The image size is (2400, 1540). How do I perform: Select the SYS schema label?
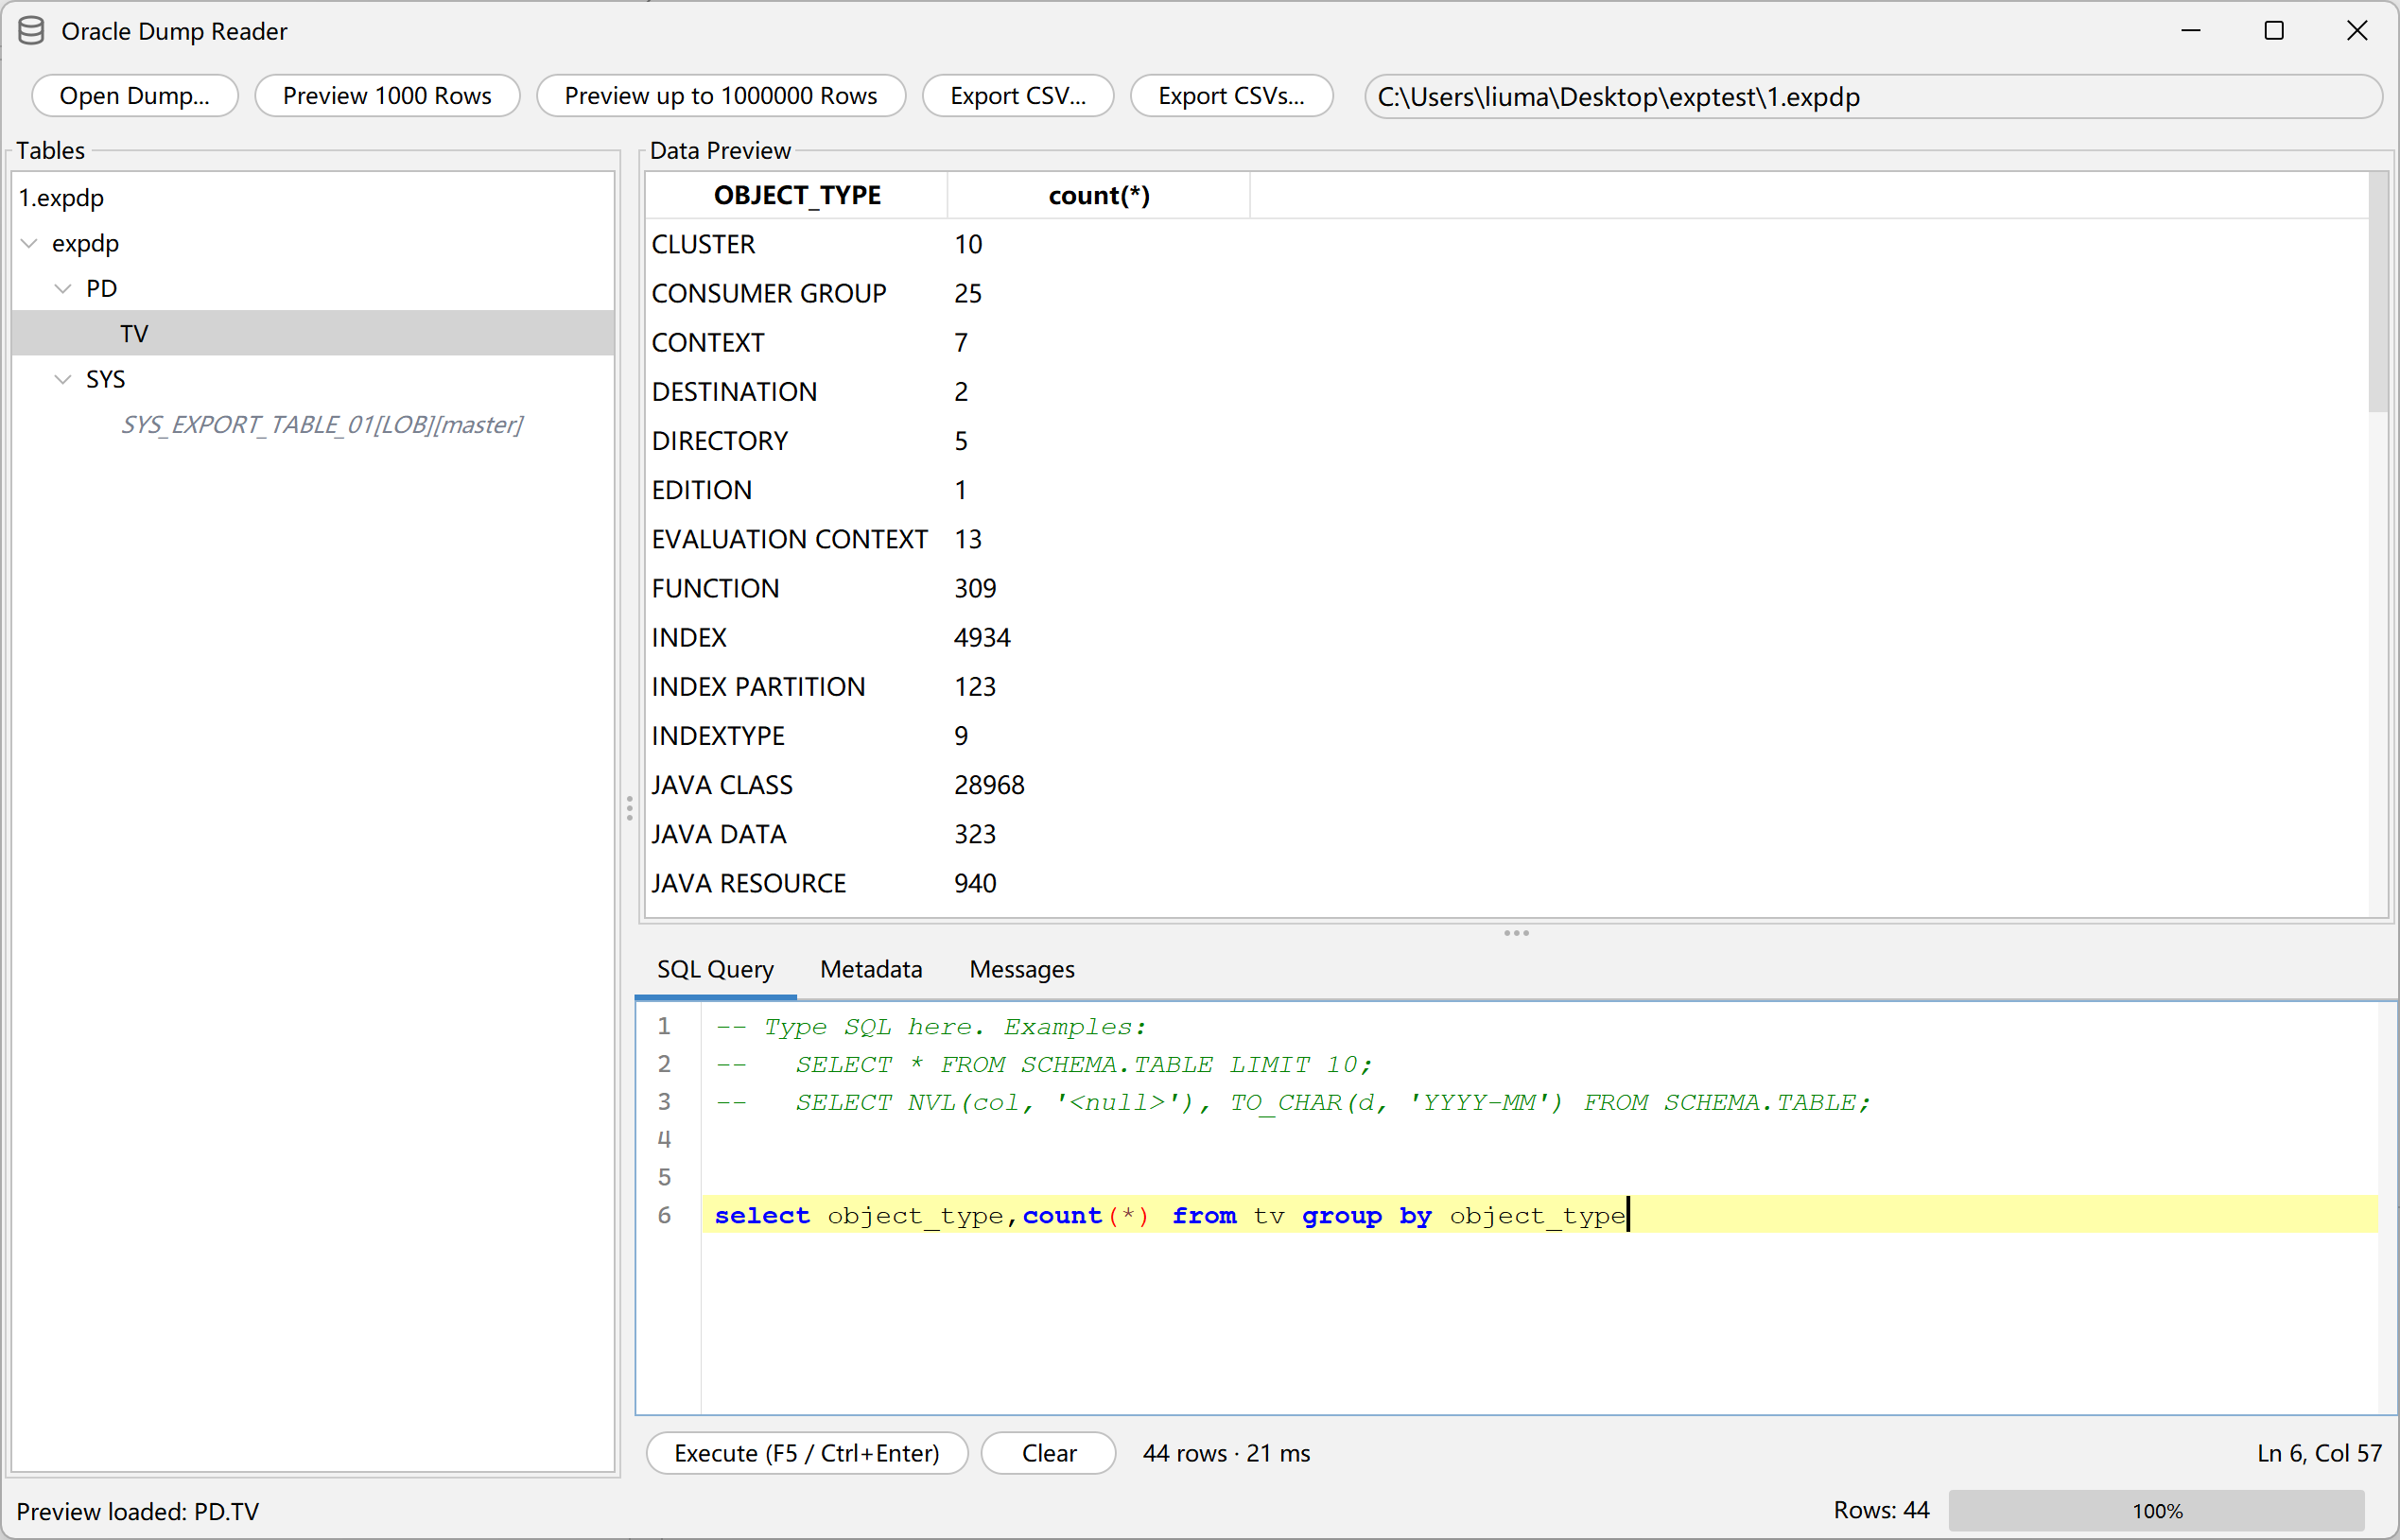[105, 380]
